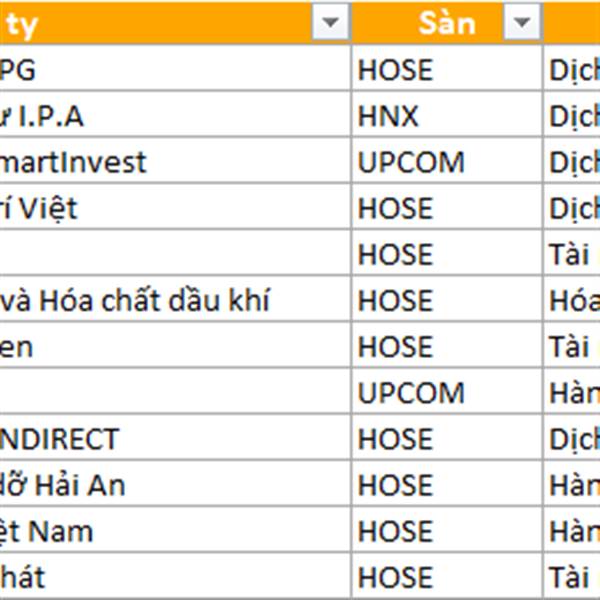Open the Sàn column filter dropdown
The width and height of the screenshot is (600, 600).
pyautogui.click(x=522, y=22)
